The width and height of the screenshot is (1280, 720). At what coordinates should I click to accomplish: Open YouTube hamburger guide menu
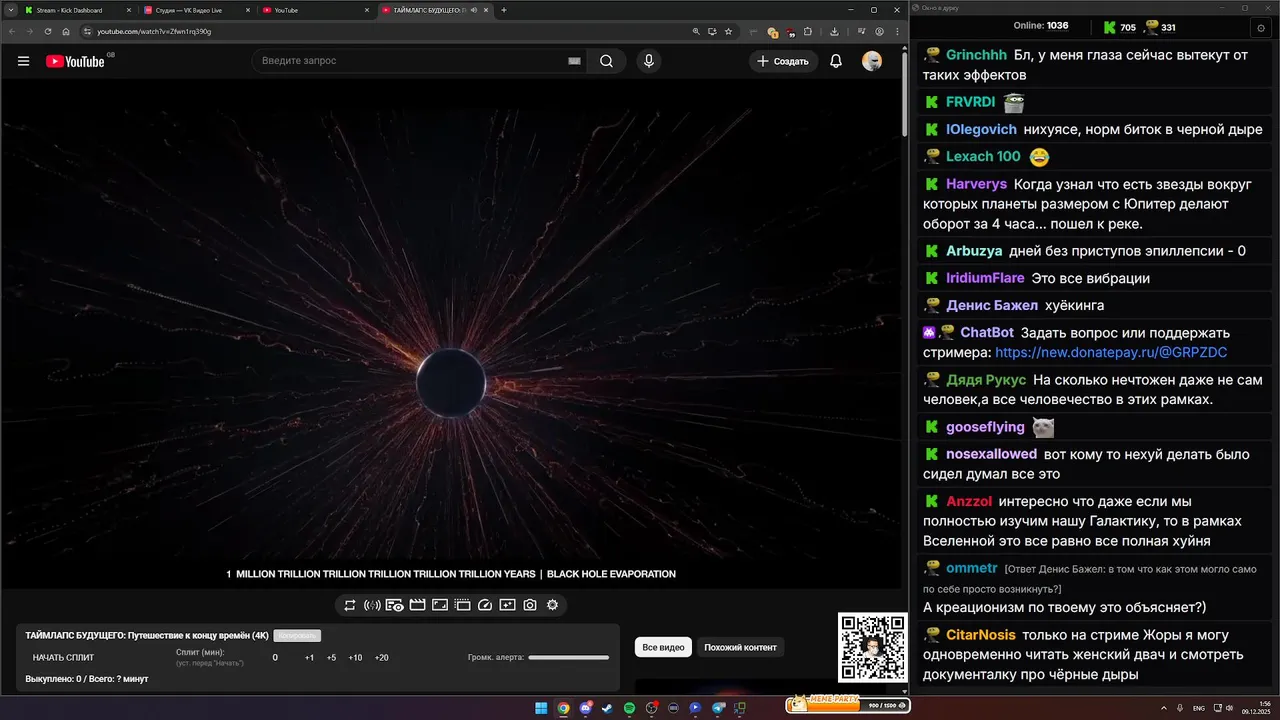(23, 61)
